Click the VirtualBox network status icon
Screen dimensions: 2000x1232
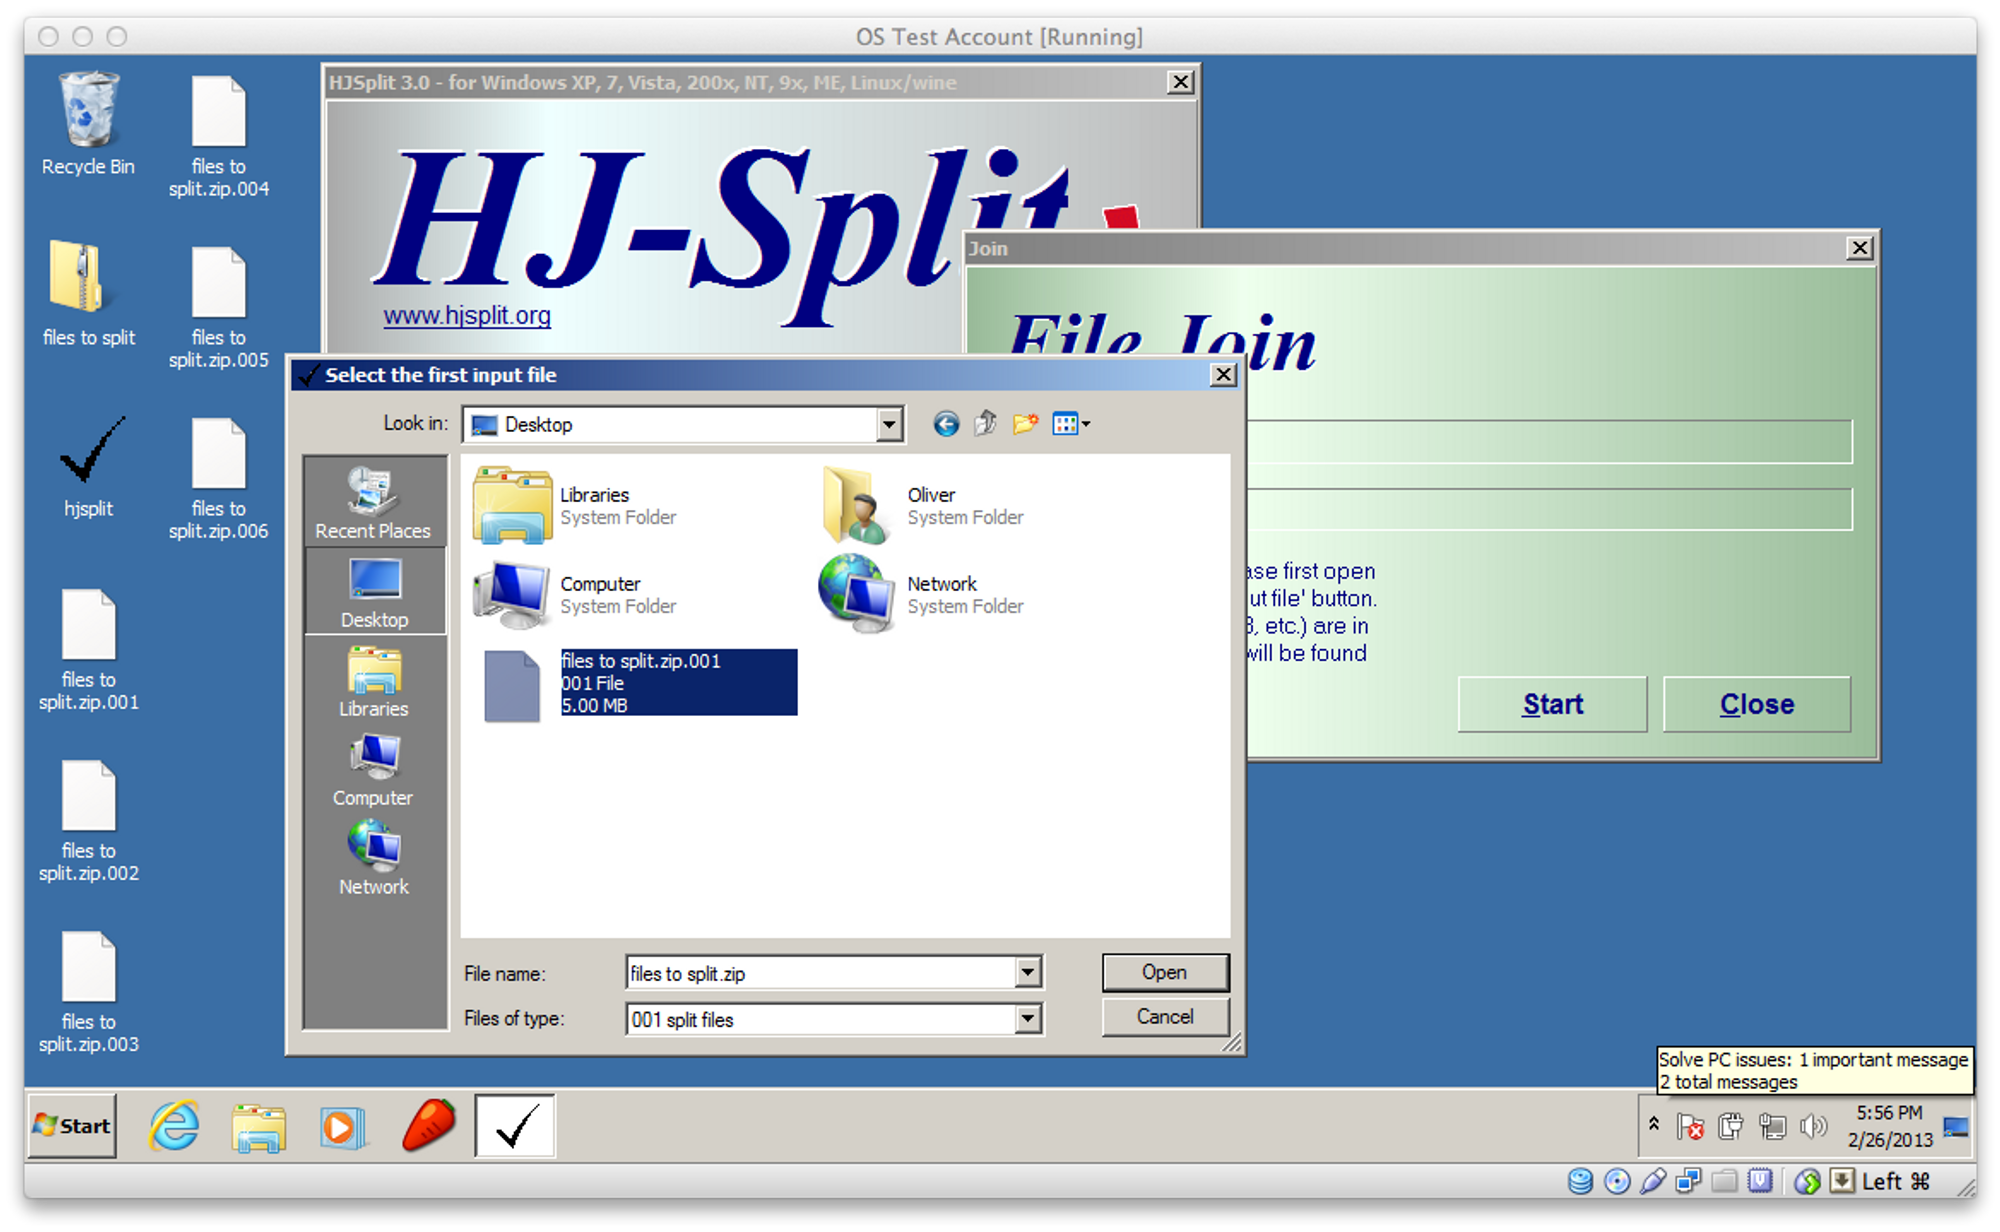[x=1689, y=1181]
